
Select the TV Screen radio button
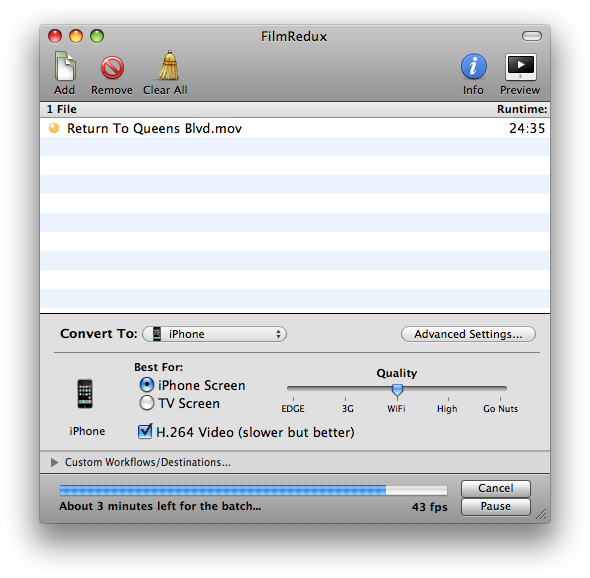coord(147,403)
